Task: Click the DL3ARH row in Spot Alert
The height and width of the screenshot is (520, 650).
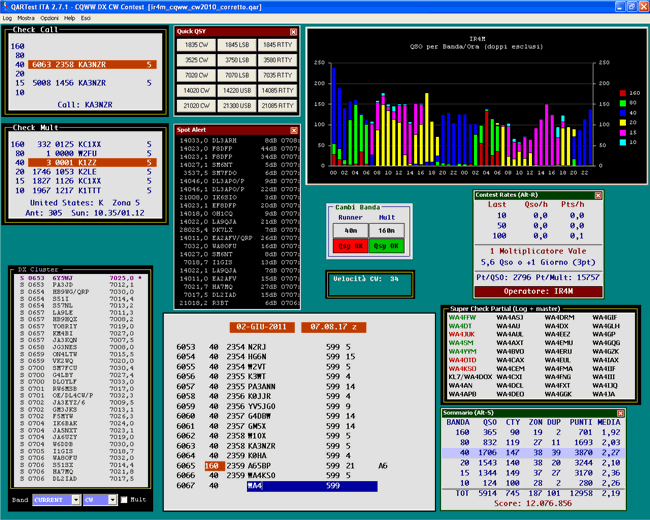Action: tap(238, 141)
